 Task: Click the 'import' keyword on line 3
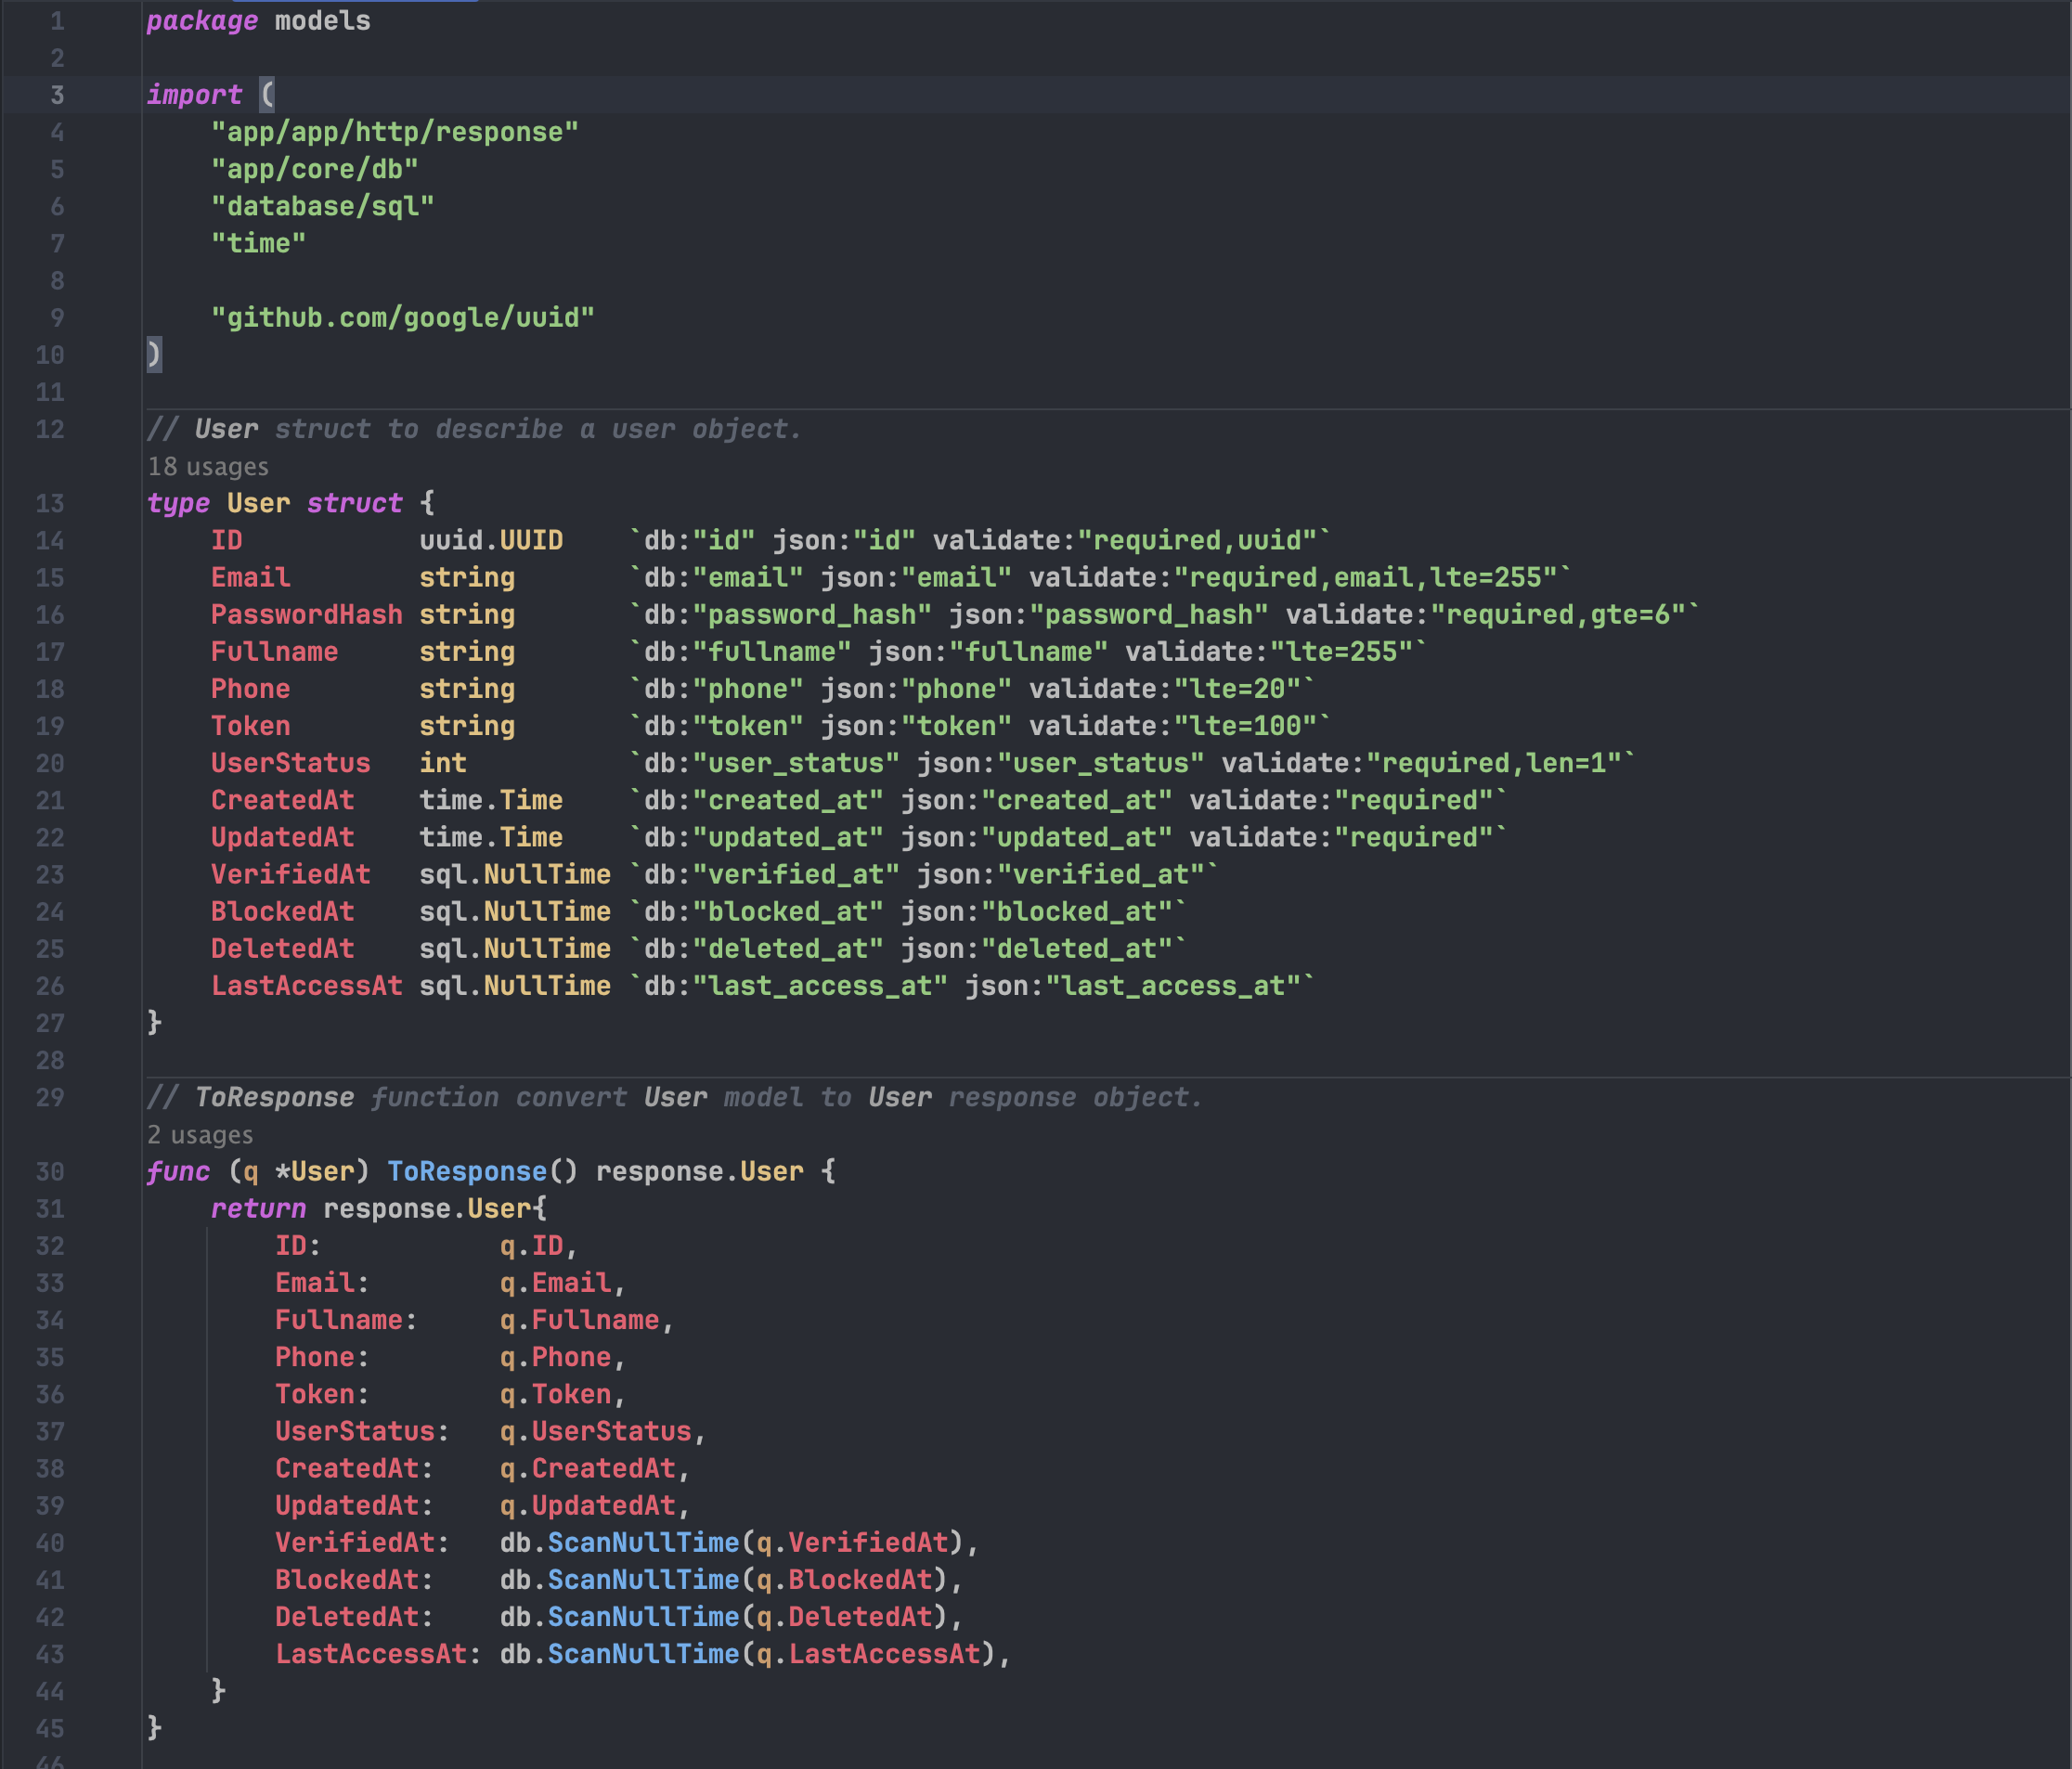click(194, 95)
